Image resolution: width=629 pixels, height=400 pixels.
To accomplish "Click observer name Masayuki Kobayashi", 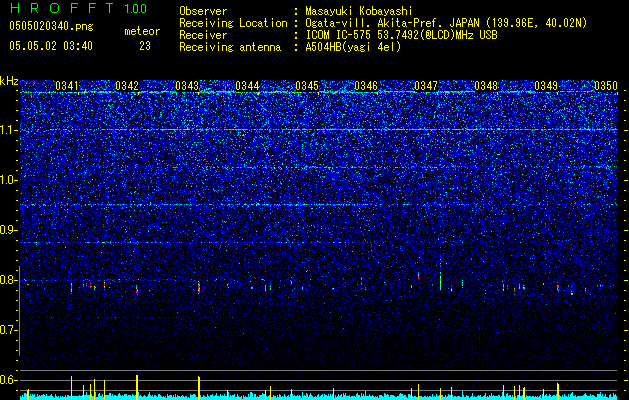I will click(x=359, y=11).
